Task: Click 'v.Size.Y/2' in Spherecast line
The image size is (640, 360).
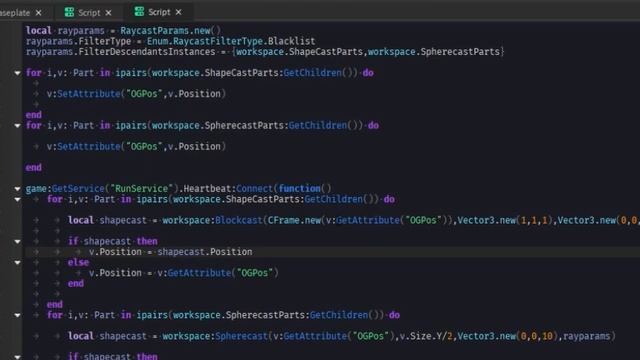Action: tap(426, 336)
